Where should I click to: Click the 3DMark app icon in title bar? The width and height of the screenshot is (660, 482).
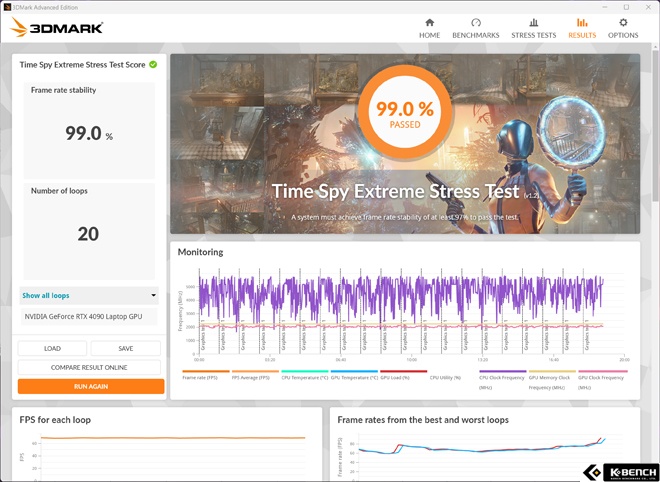tap(7, 7)
